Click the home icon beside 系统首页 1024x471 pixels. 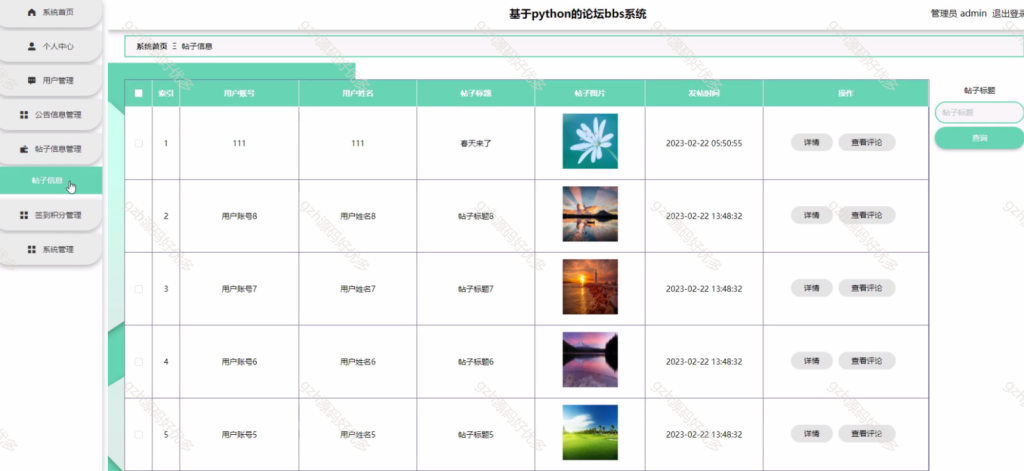point(31,12)
